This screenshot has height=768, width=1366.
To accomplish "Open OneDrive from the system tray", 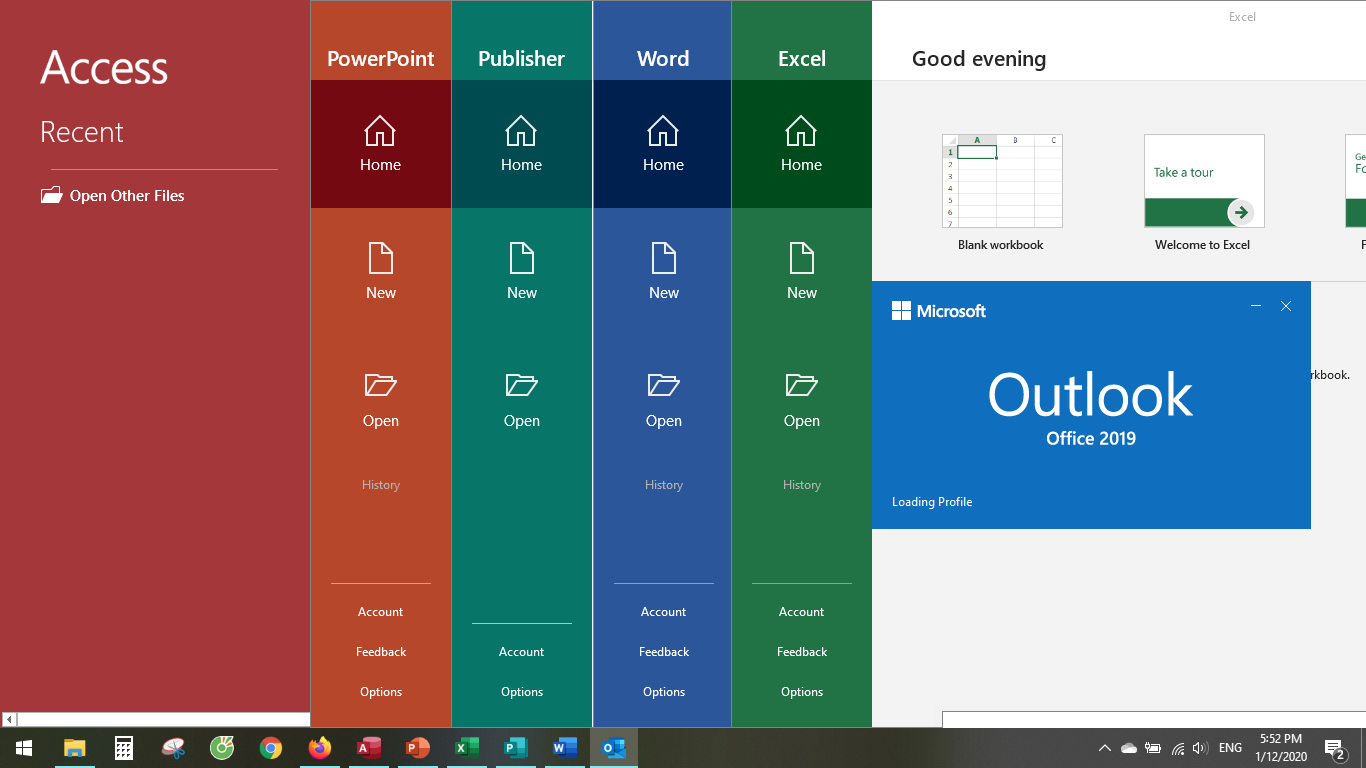I will [1129, 748].
